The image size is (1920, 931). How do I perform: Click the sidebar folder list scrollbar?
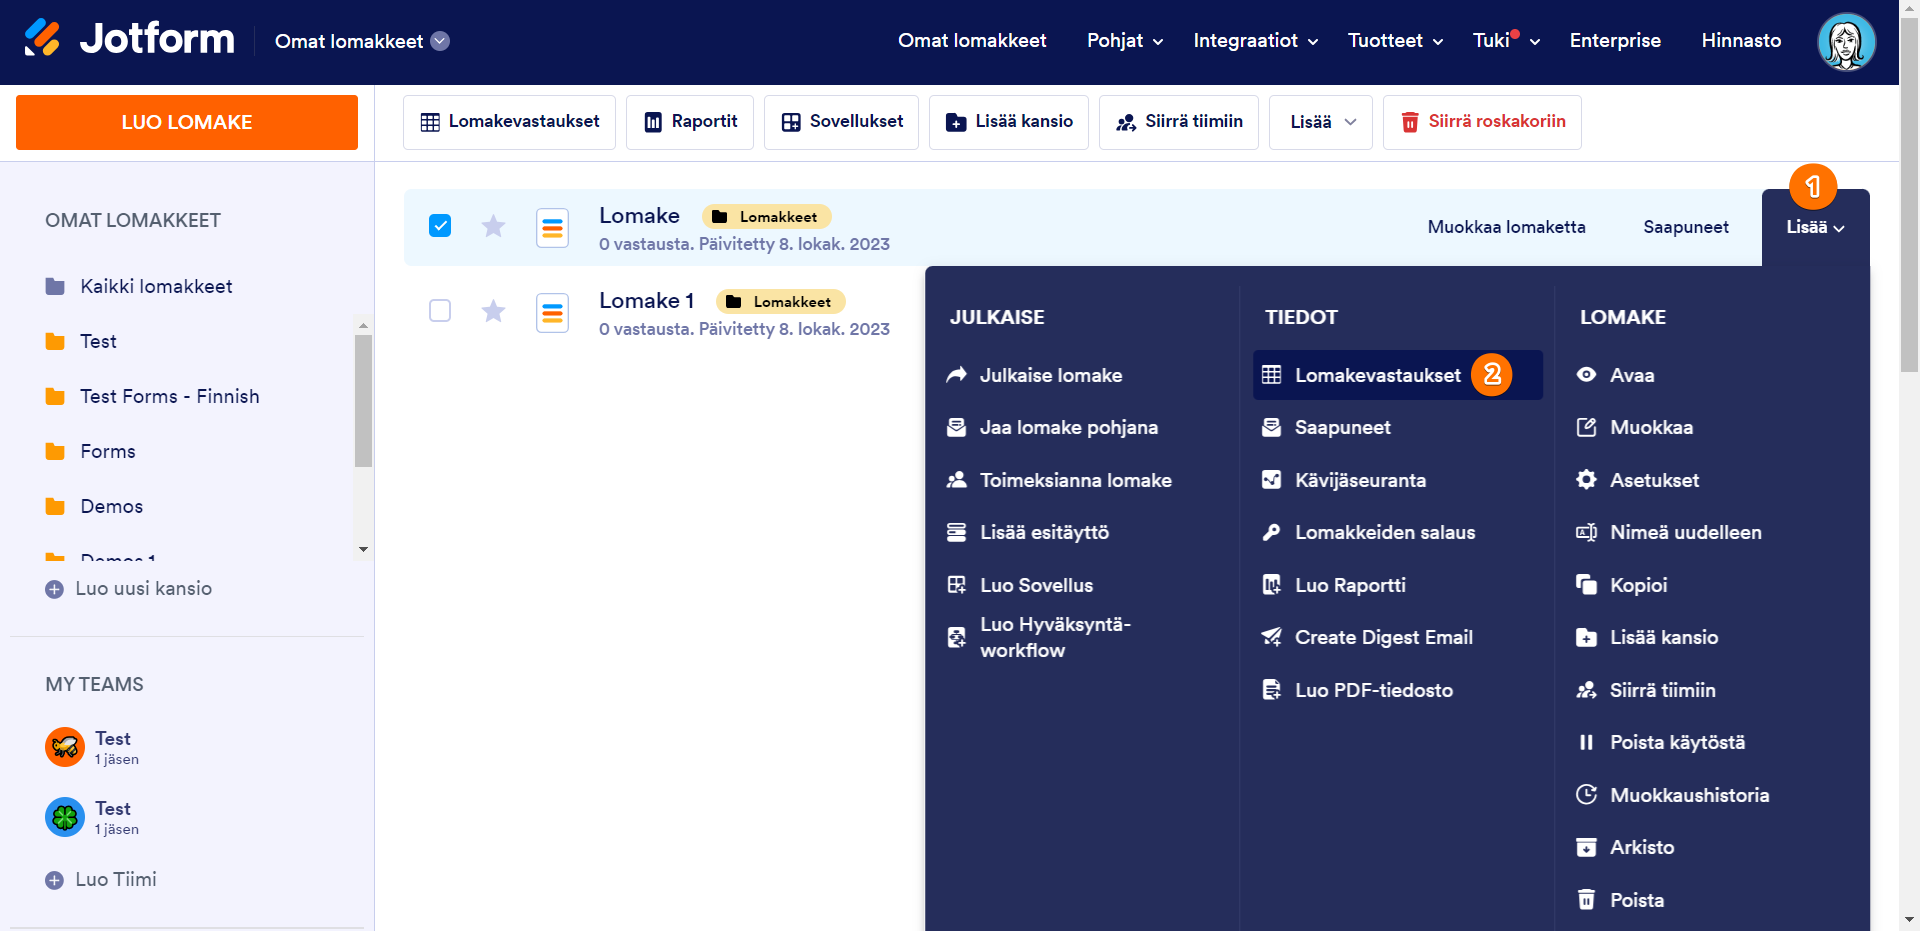pos(363,400)
